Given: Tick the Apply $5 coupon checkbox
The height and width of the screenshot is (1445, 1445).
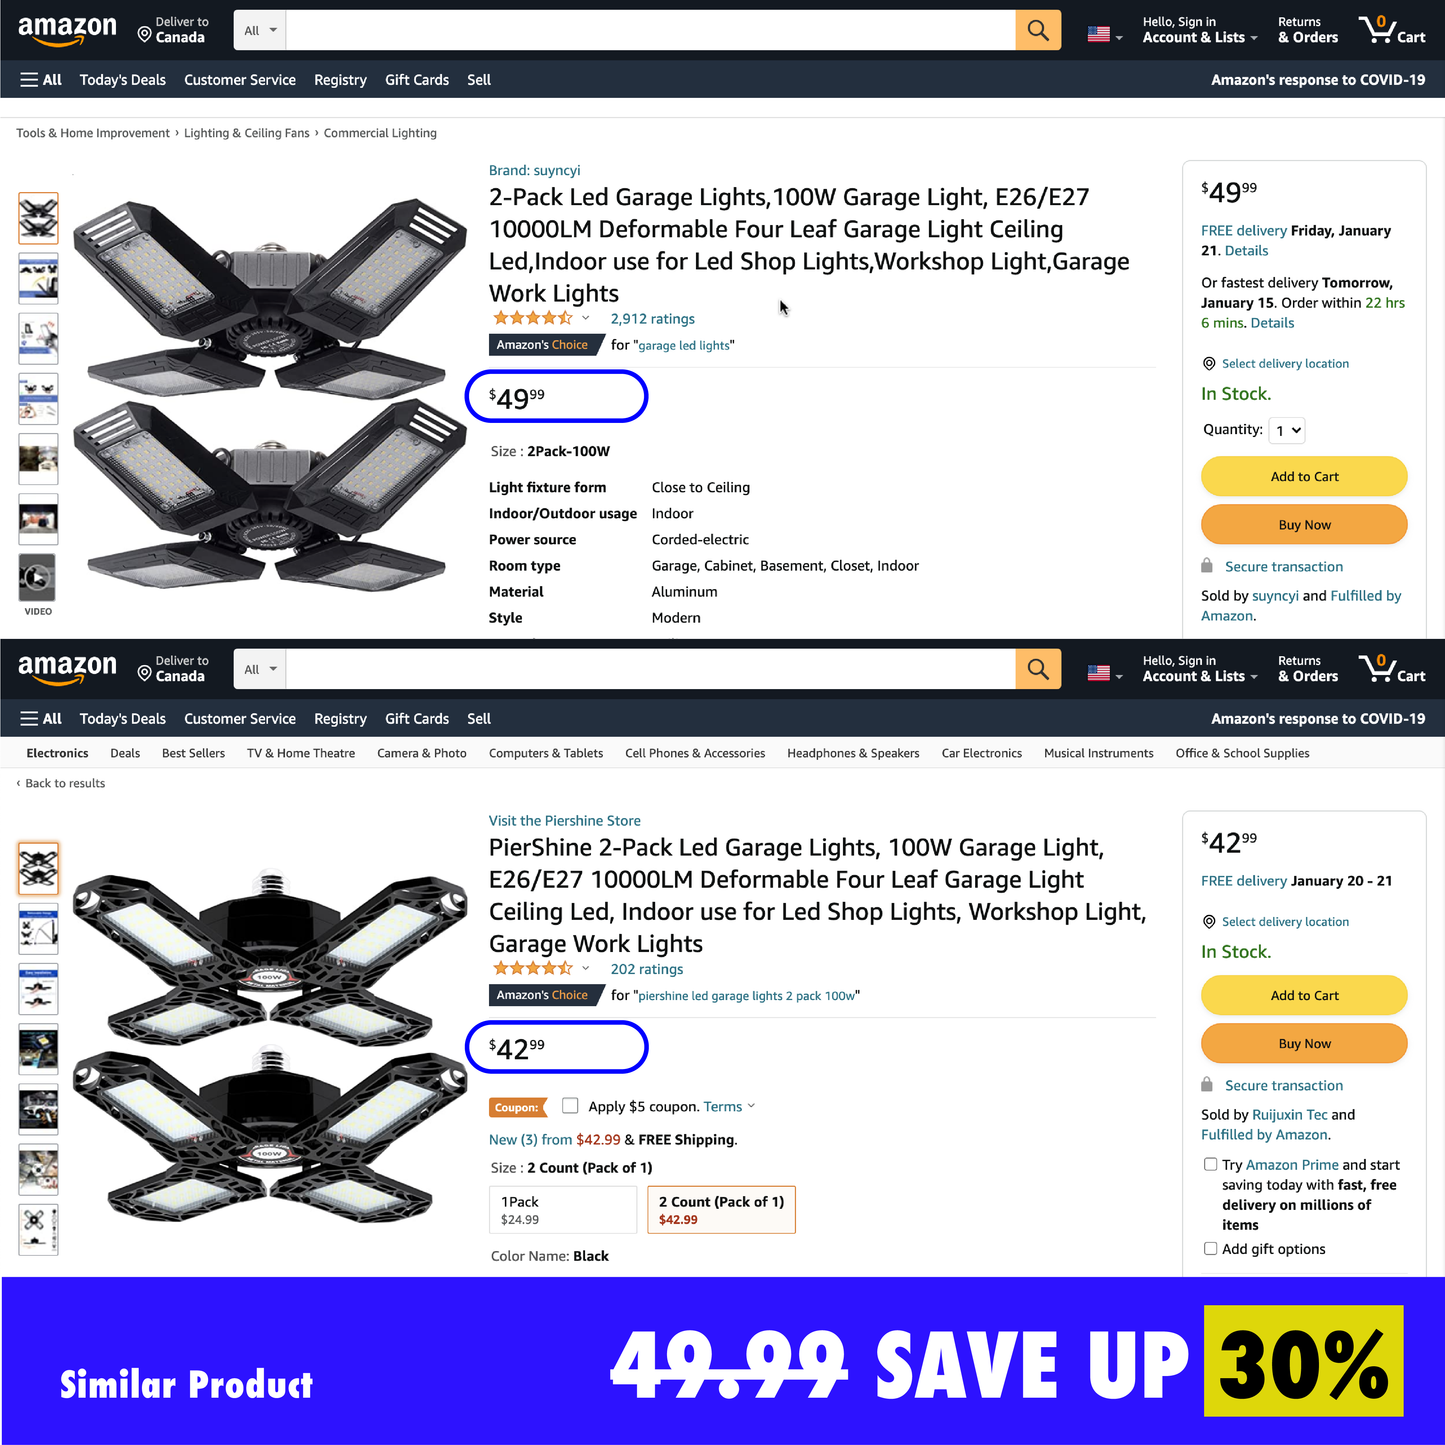Looking at the screenshot, I should pyautogui.click(x=570, y=1105).
